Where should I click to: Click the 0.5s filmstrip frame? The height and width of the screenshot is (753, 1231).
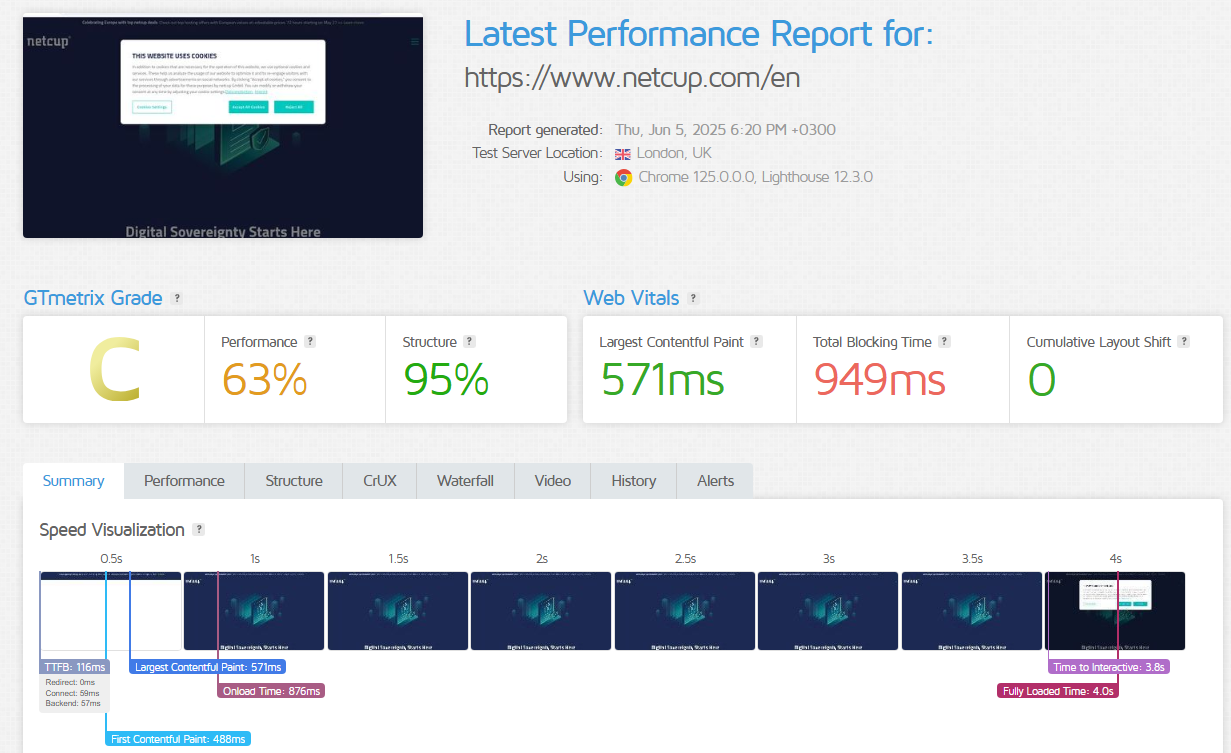[x=111, y=611]
